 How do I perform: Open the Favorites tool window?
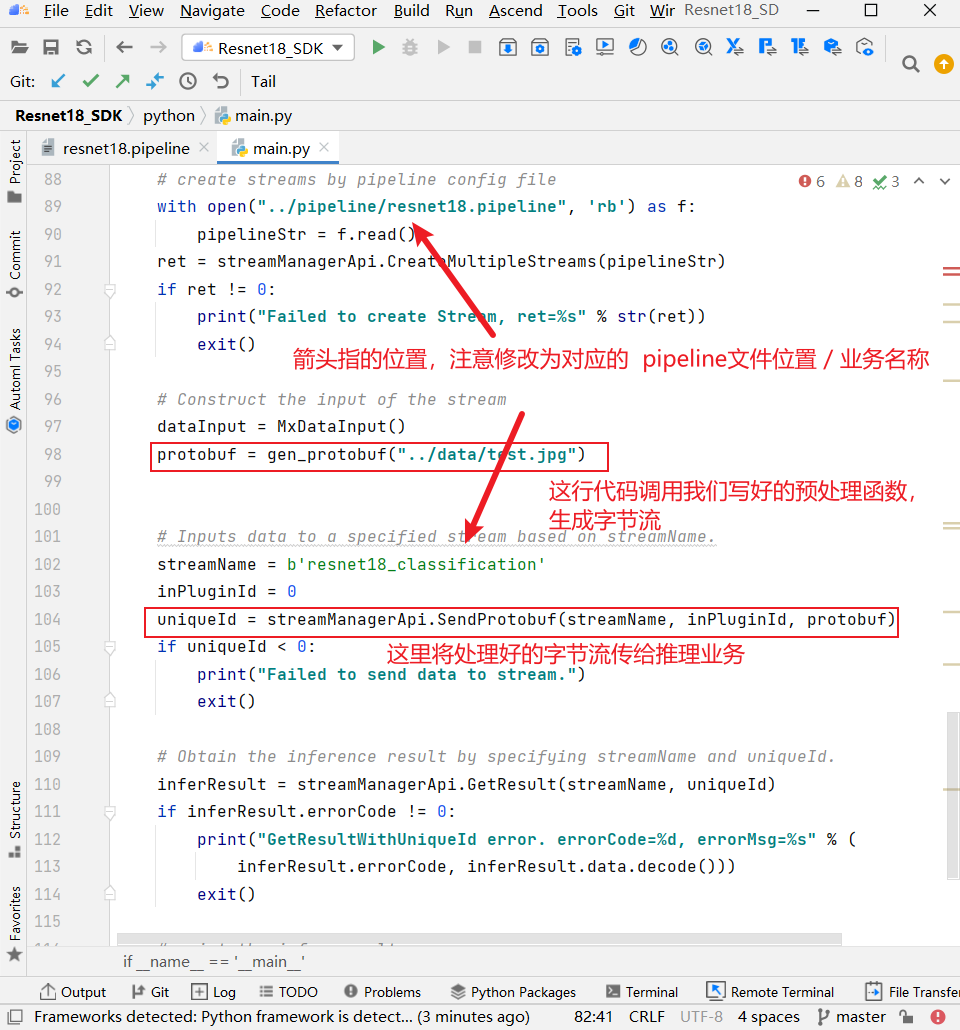pyautogui.click(x=14, y=924)
